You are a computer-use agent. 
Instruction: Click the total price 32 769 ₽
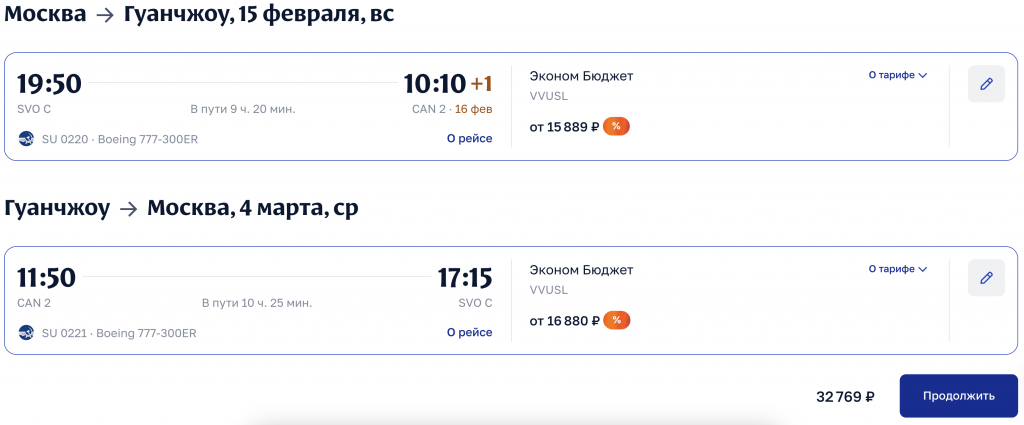point(845,396)
